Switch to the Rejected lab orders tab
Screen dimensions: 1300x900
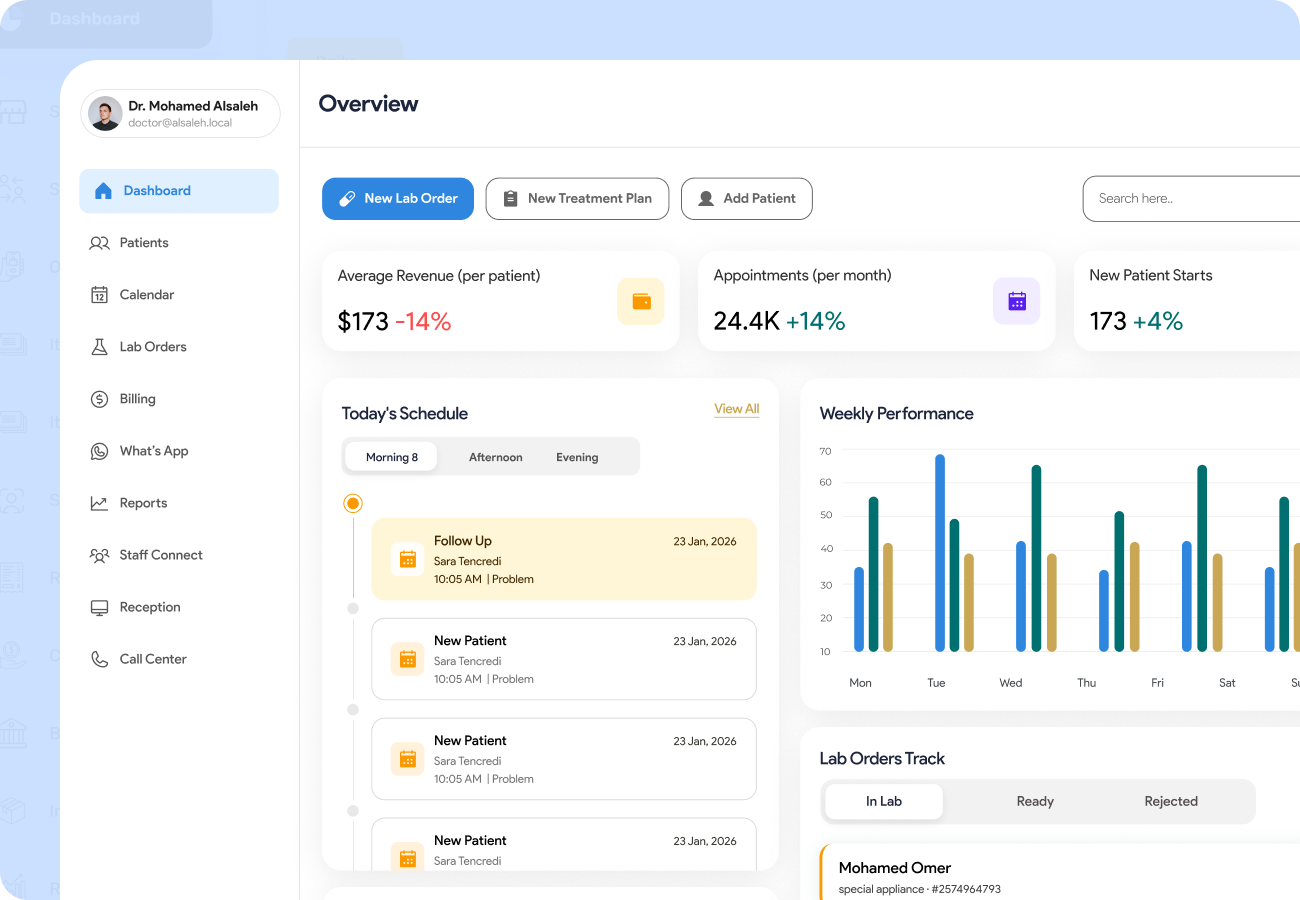(1171, 801)
